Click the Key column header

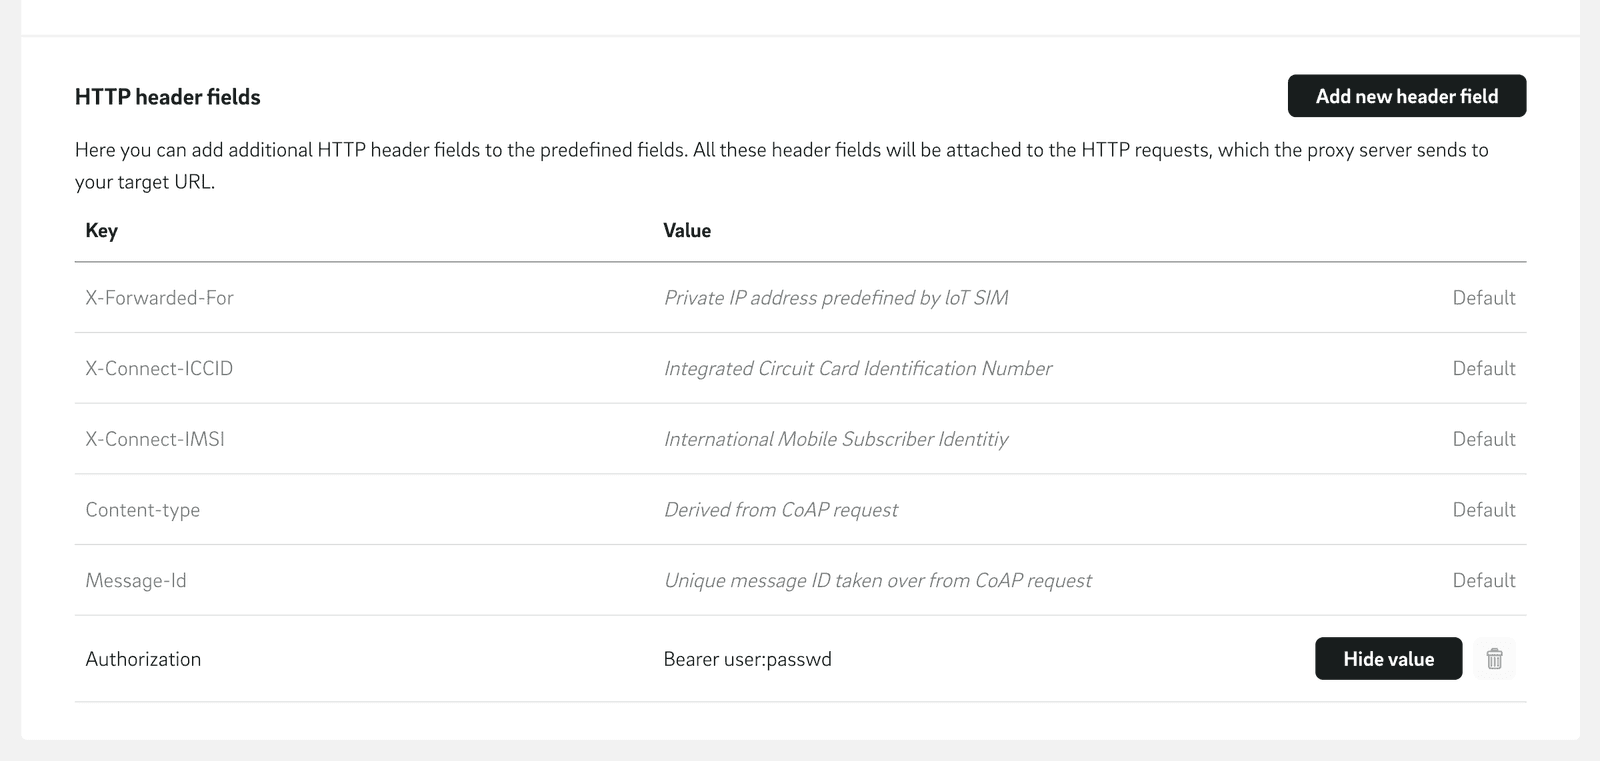[100, 230]
